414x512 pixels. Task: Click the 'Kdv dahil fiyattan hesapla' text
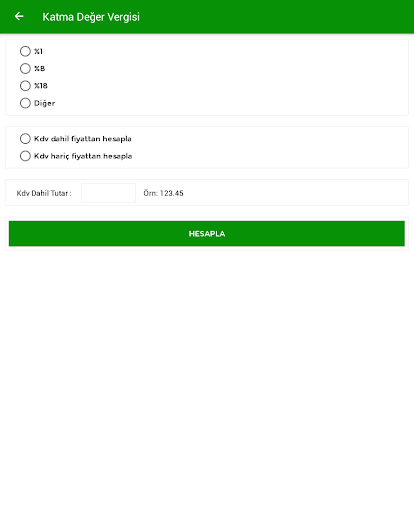(83, 139)
